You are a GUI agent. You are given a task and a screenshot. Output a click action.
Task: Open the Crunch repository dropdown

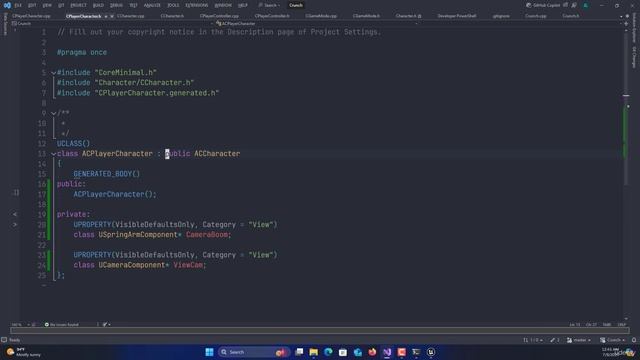coord(612,340)
